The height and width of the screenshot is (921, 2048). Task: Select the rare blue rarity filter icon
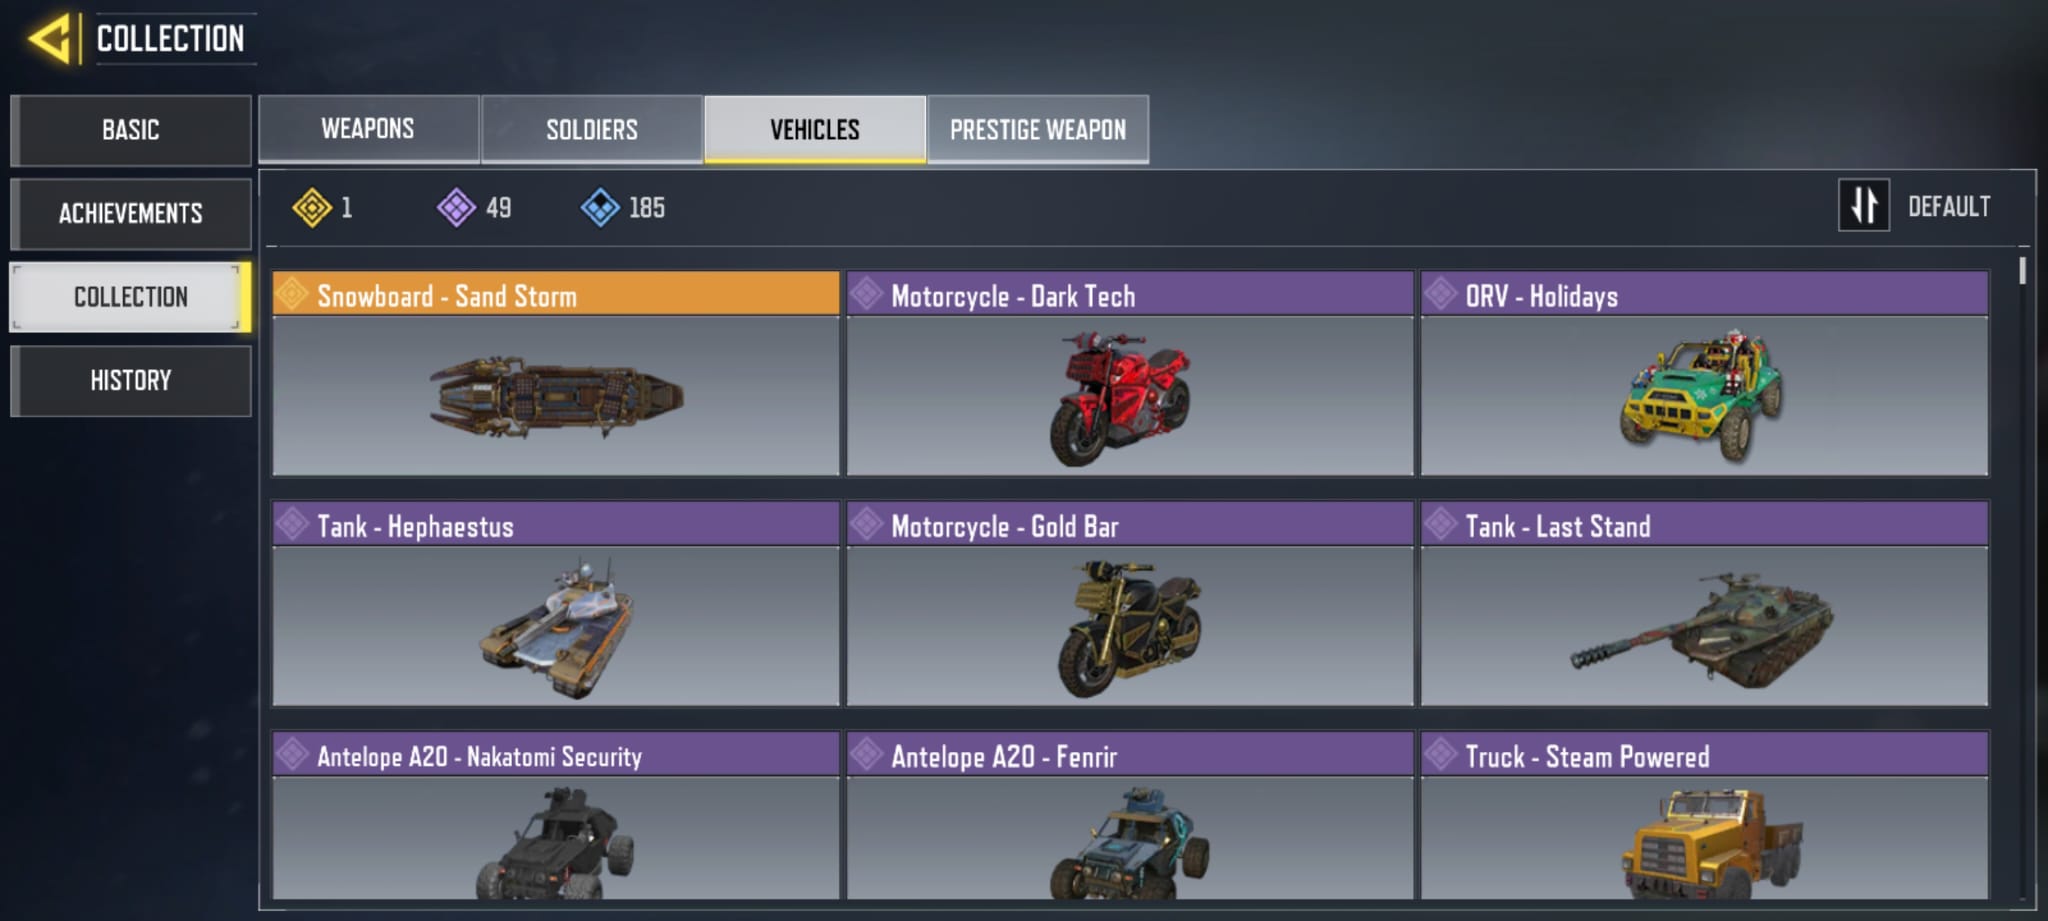[x=600, y=208]
